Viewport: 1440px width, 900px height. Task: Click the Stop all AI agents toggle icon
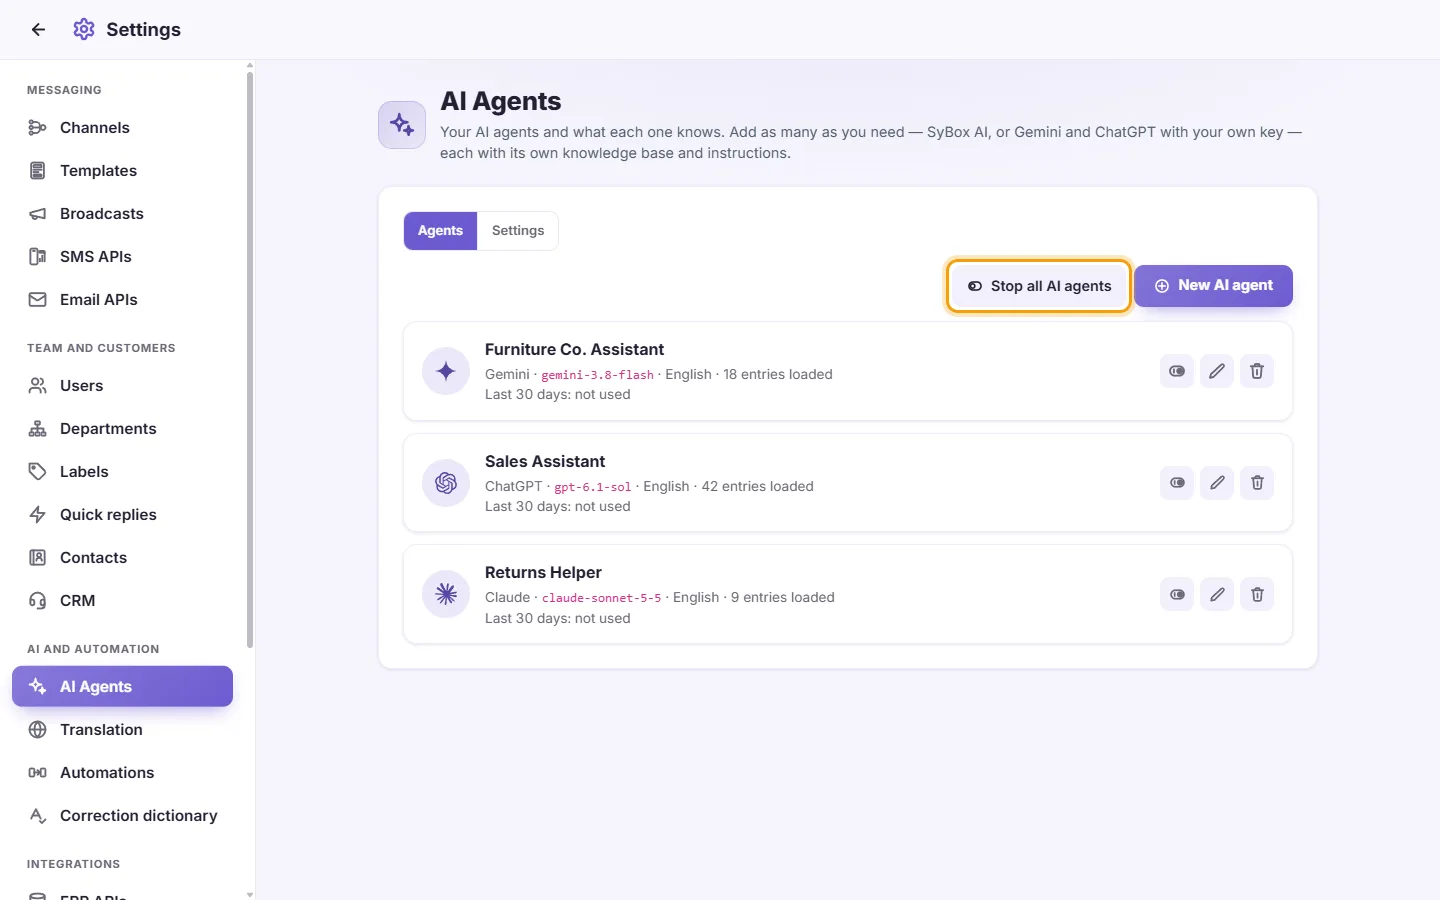tap(975, 286)
